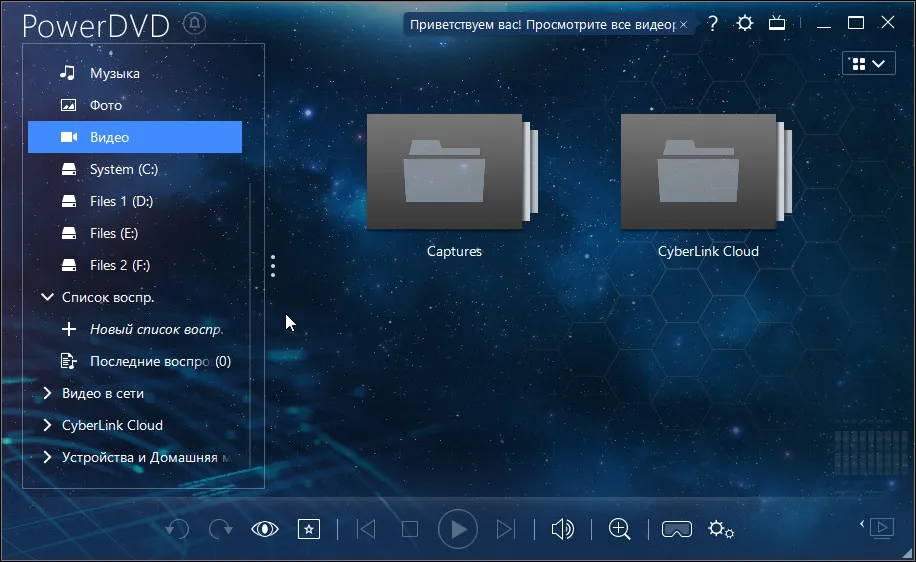Open Files (E:) drive
The height and width of the screenshot is (562, 916).
(x=135, y=234)
